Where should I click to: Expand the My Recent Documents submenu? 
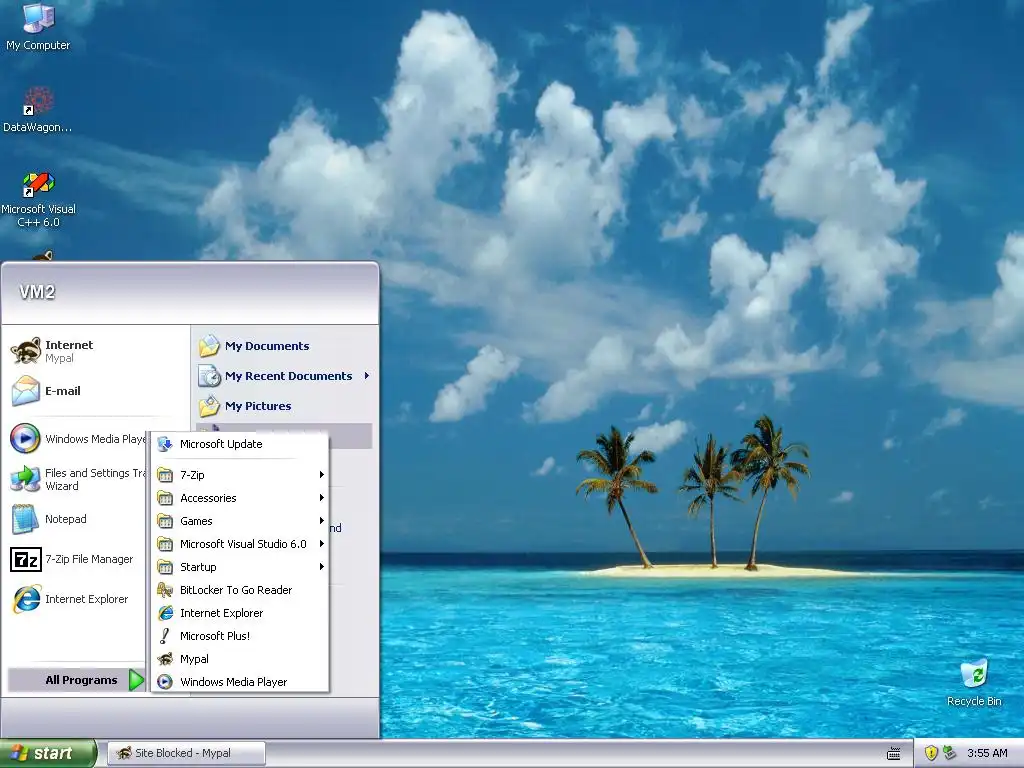[x=285, y=376]
